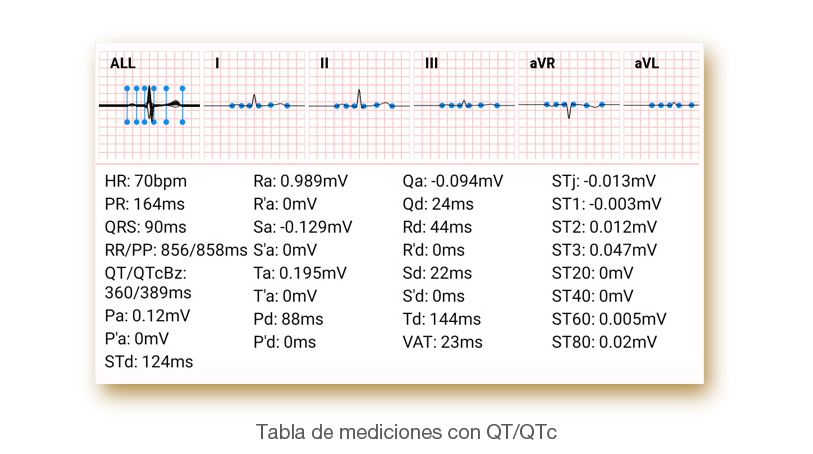The height and width of the screenshot is (454, 813).
Task: Select the RR/PP: 856/858ms entry
Action: coord(175,250)
